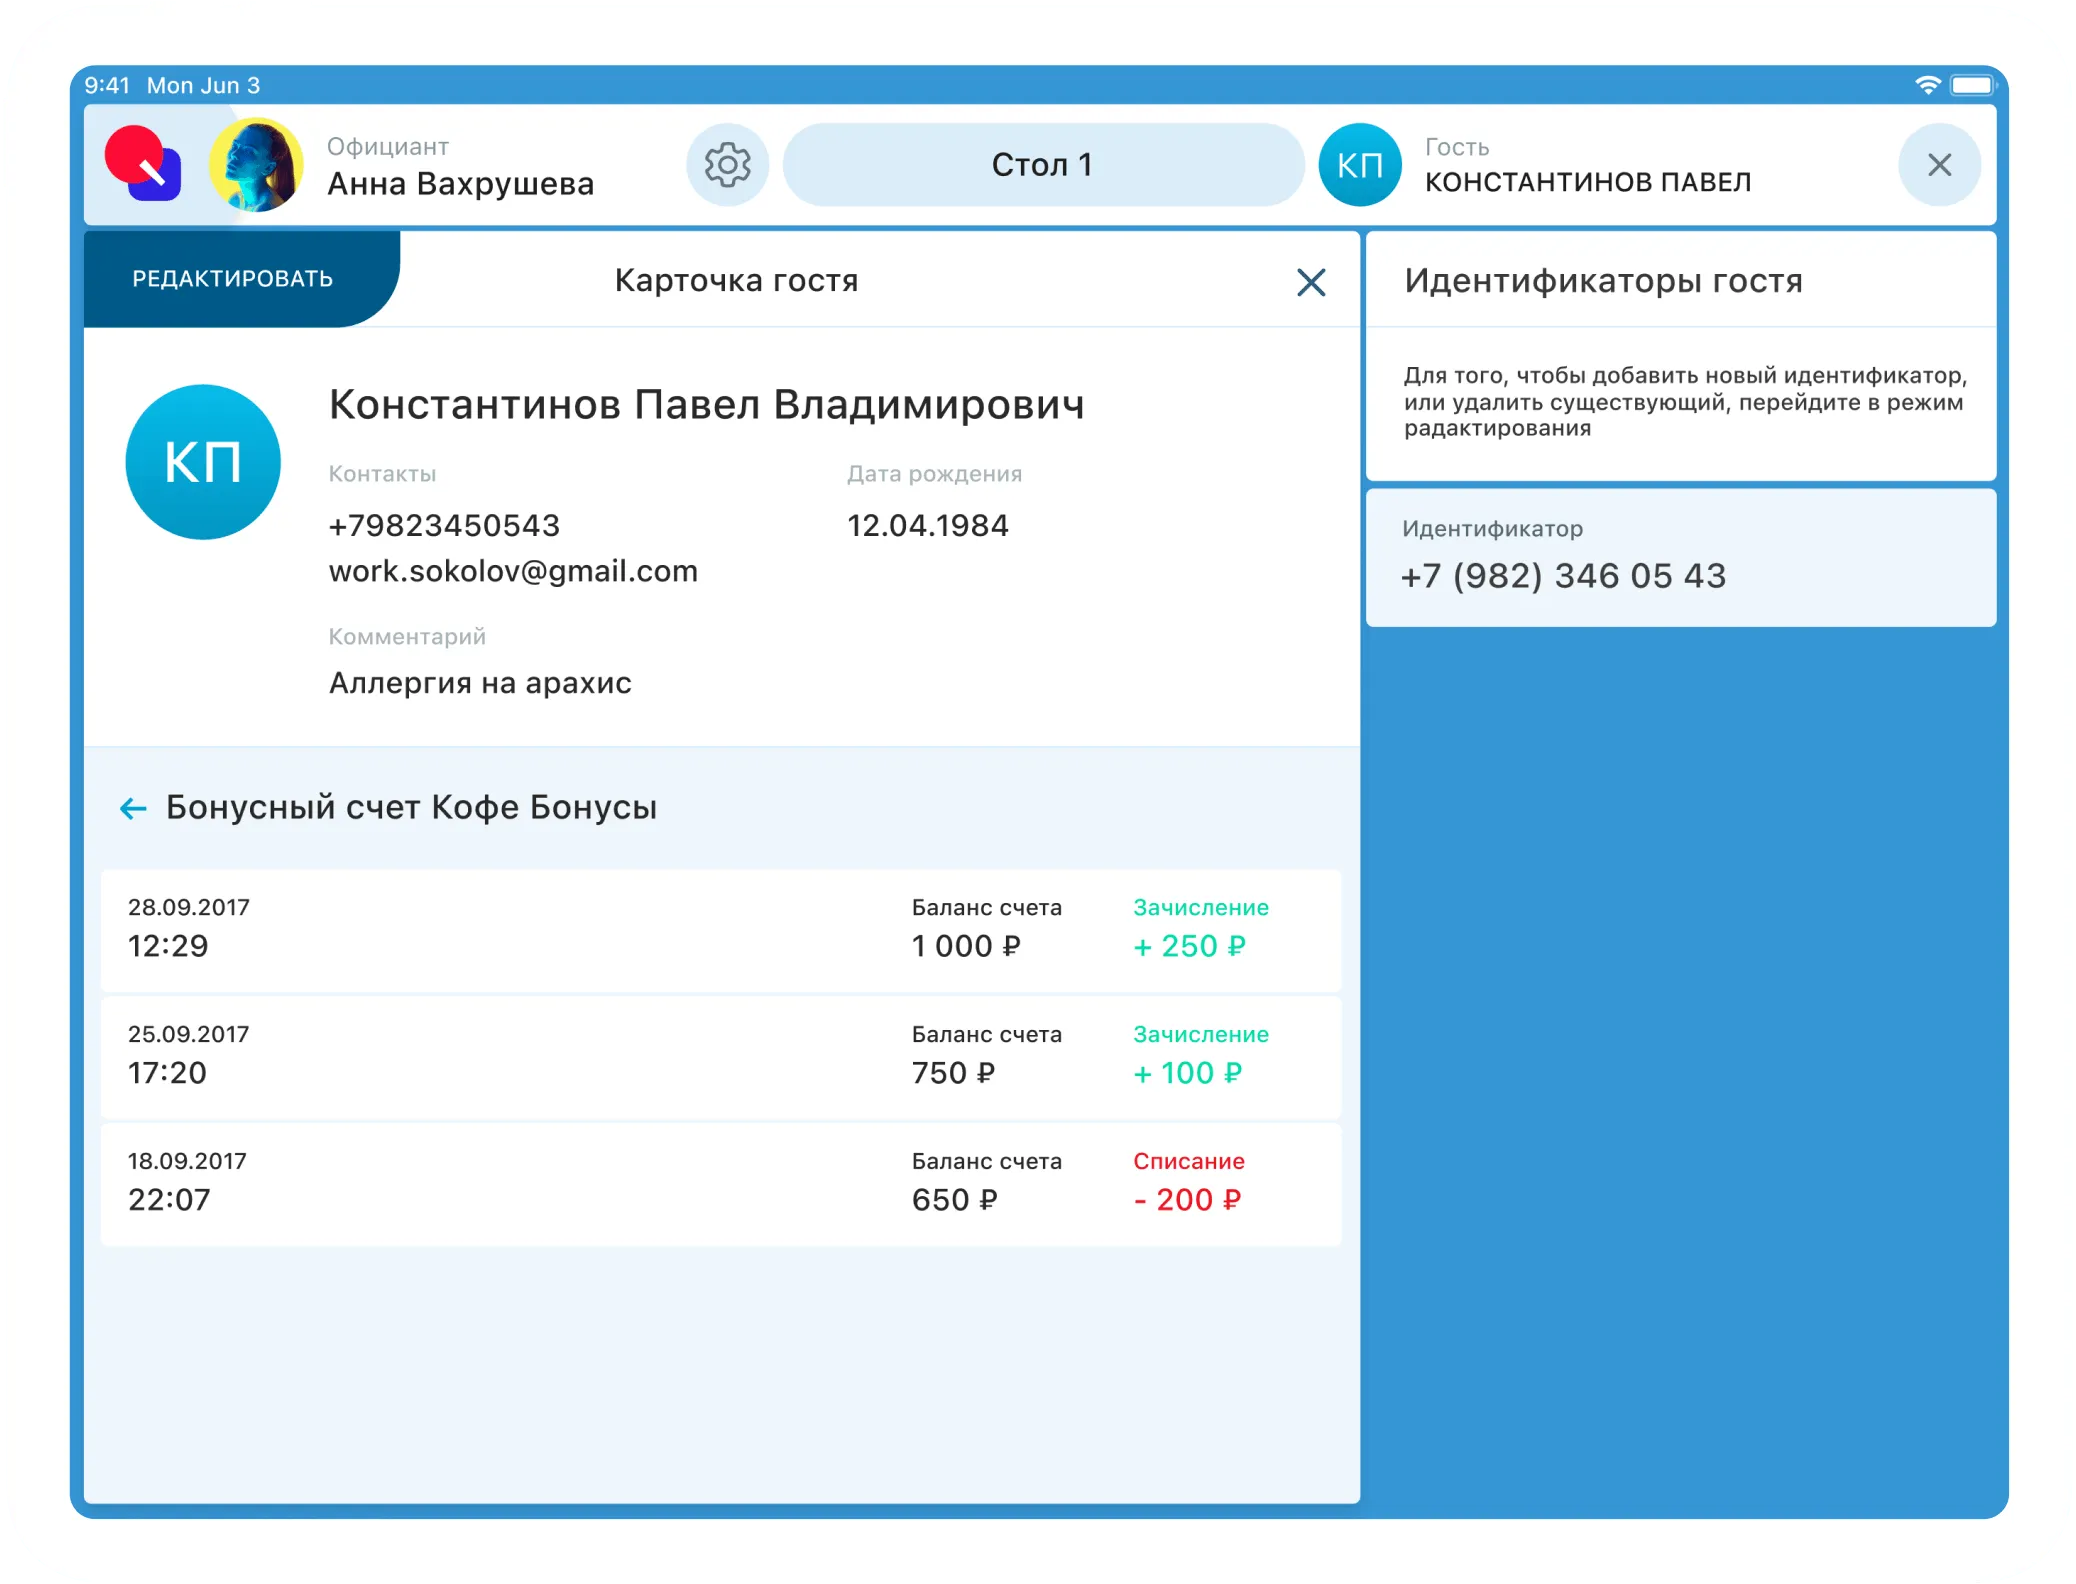
Task: Open the 18.09.2017 Списание transaction row
Action: 720,1184
